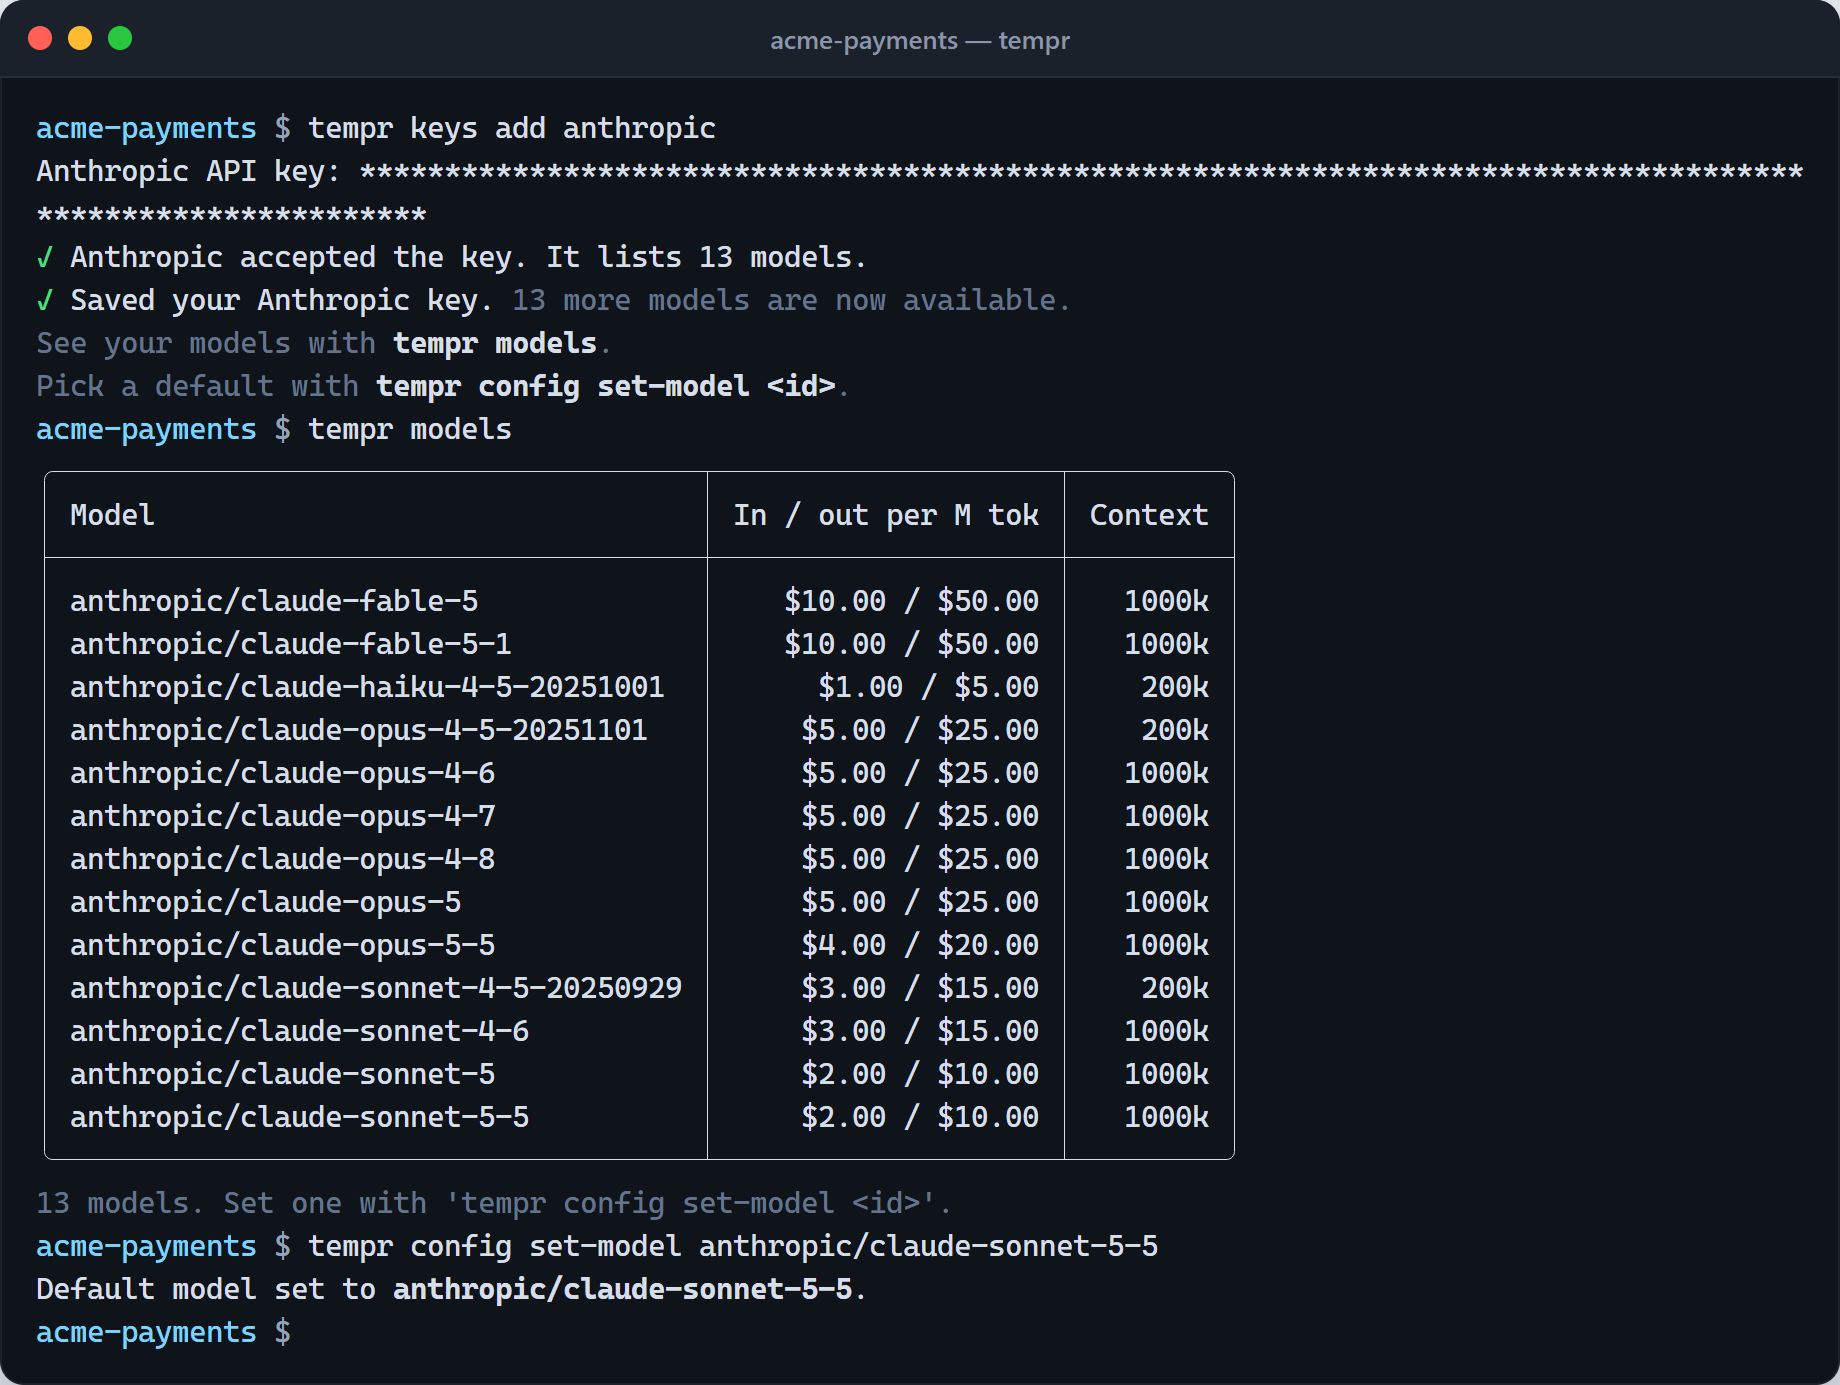This screenshot has width=1840, height=1385.
Task: Select the anthropic/claude-opus-4-8 row
Action: coord(639,859)
